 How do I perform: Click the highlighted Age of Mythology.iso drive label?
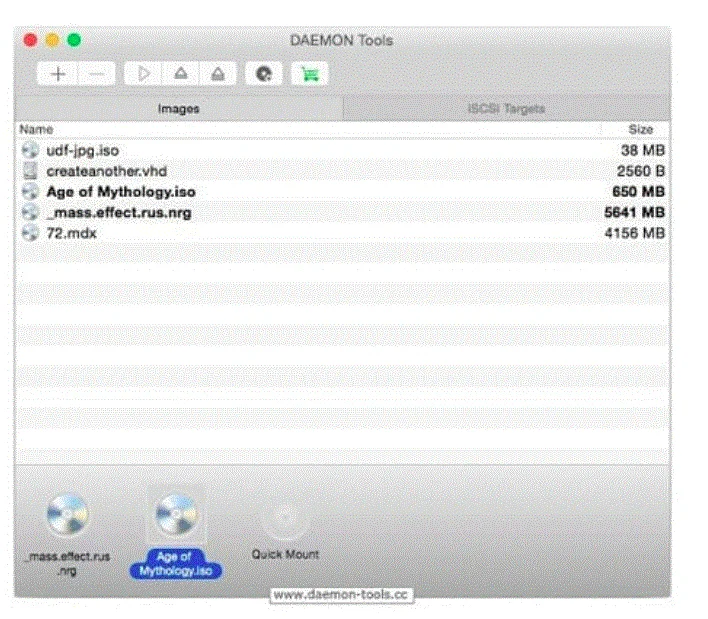point(176,564)
